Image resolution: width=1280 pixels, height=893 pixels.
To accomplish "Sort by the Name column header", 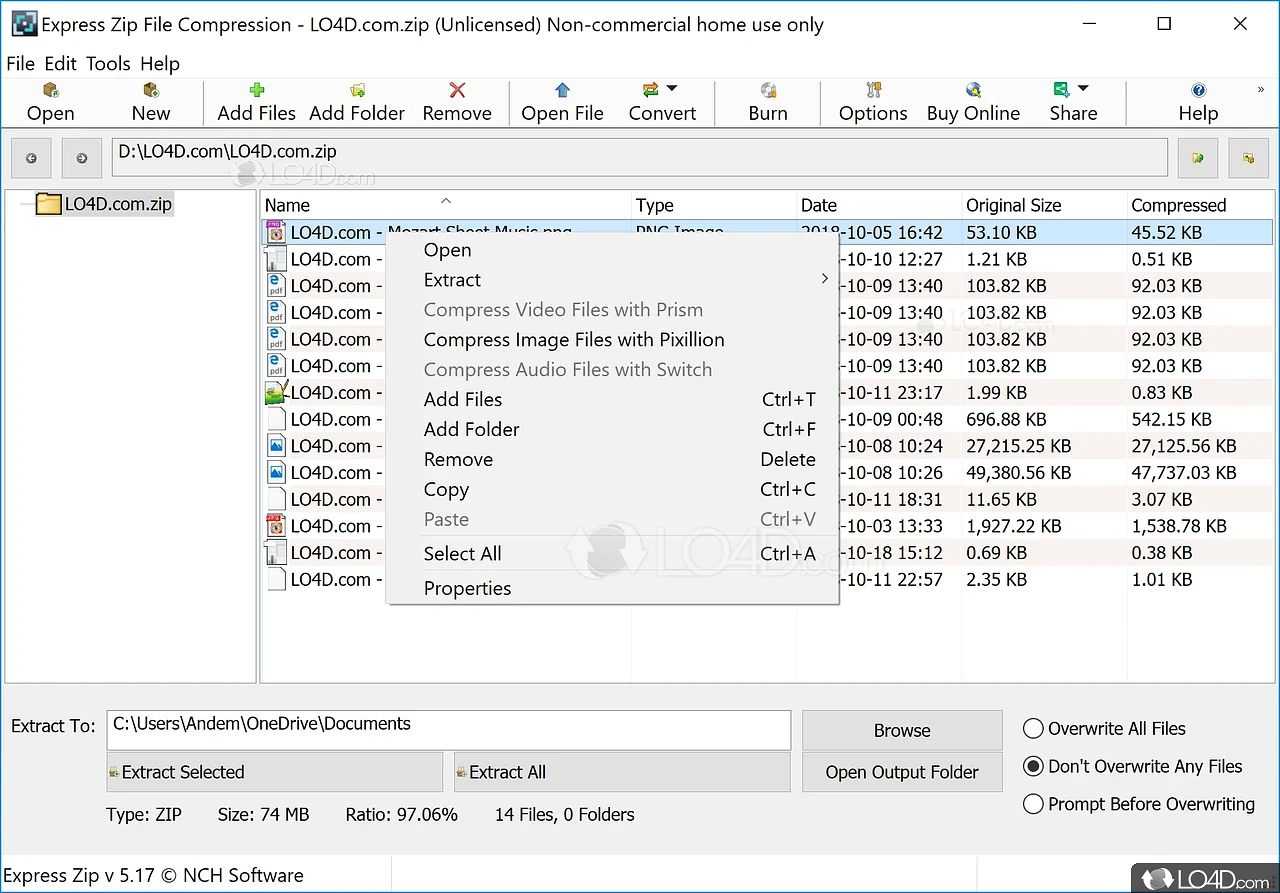I will pos(446,205).
